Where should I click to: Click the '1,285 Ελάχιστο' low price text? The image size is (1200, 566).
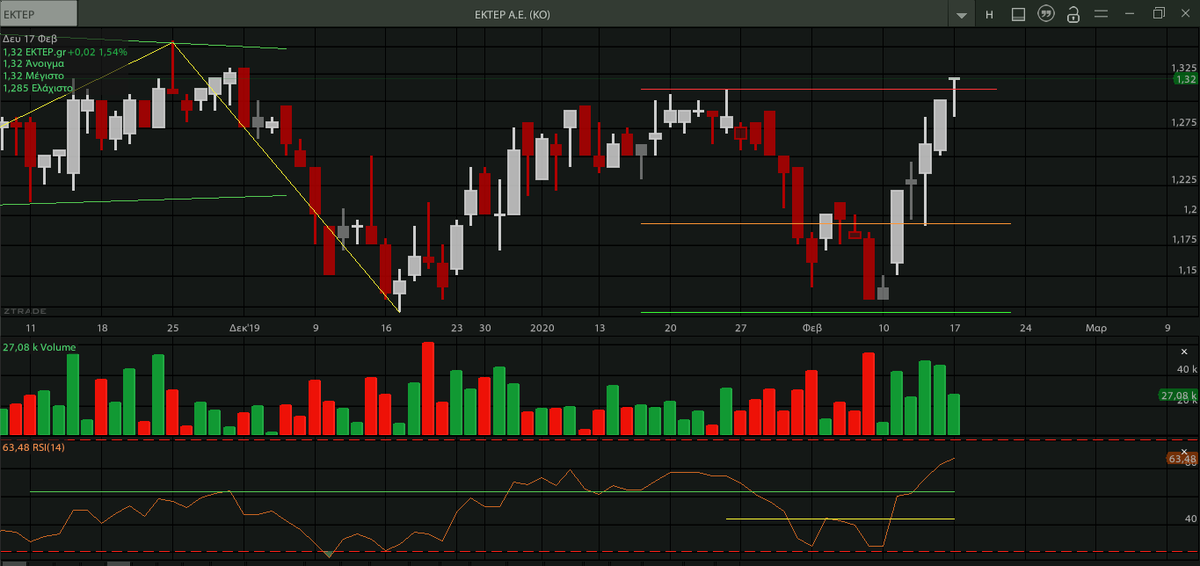click(x=38, y=88)
